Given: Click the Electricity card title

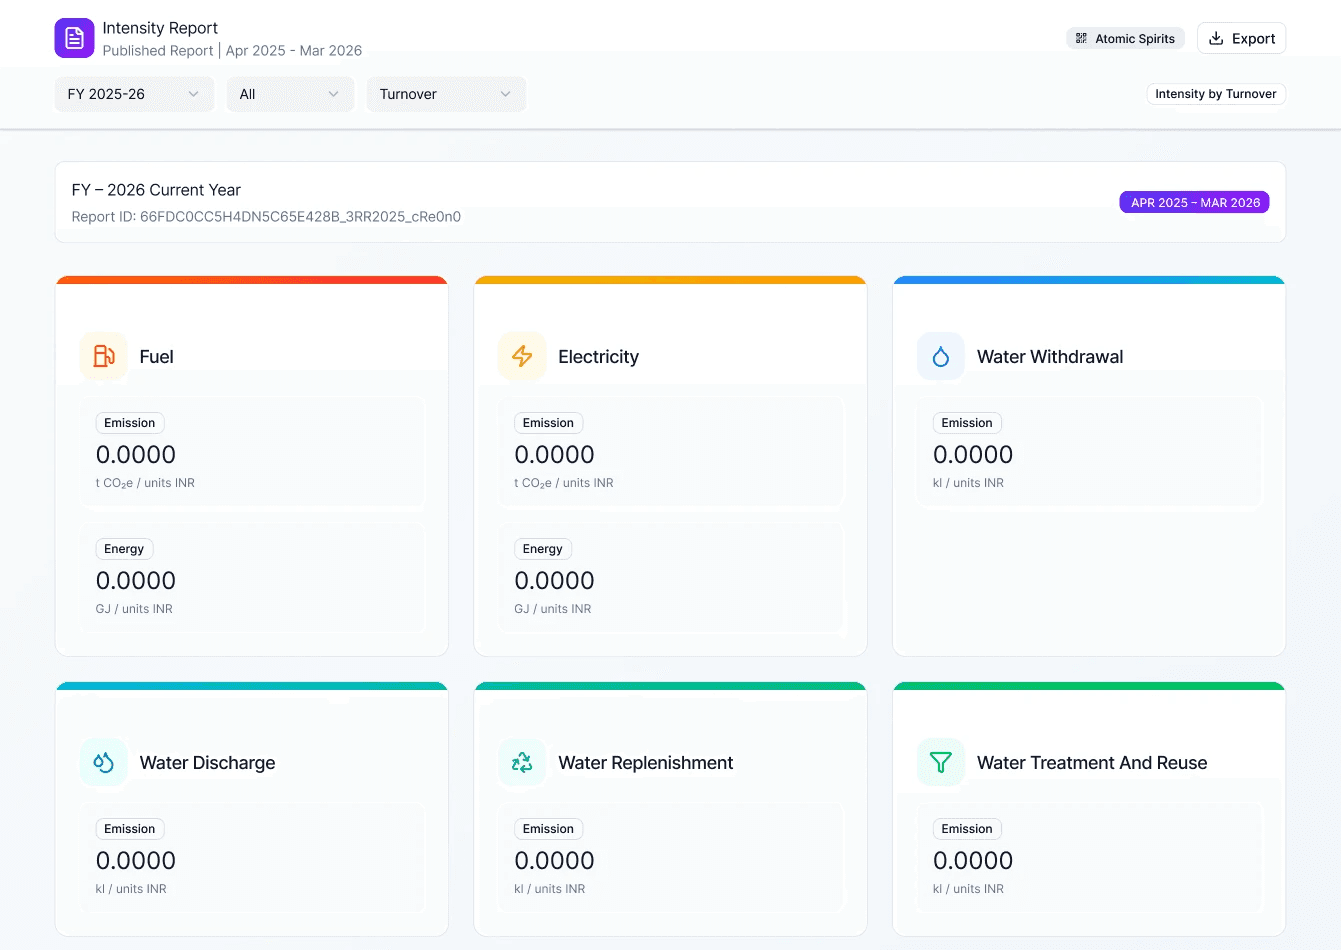Looking at the screenshot, I should (x=598, y=357).
